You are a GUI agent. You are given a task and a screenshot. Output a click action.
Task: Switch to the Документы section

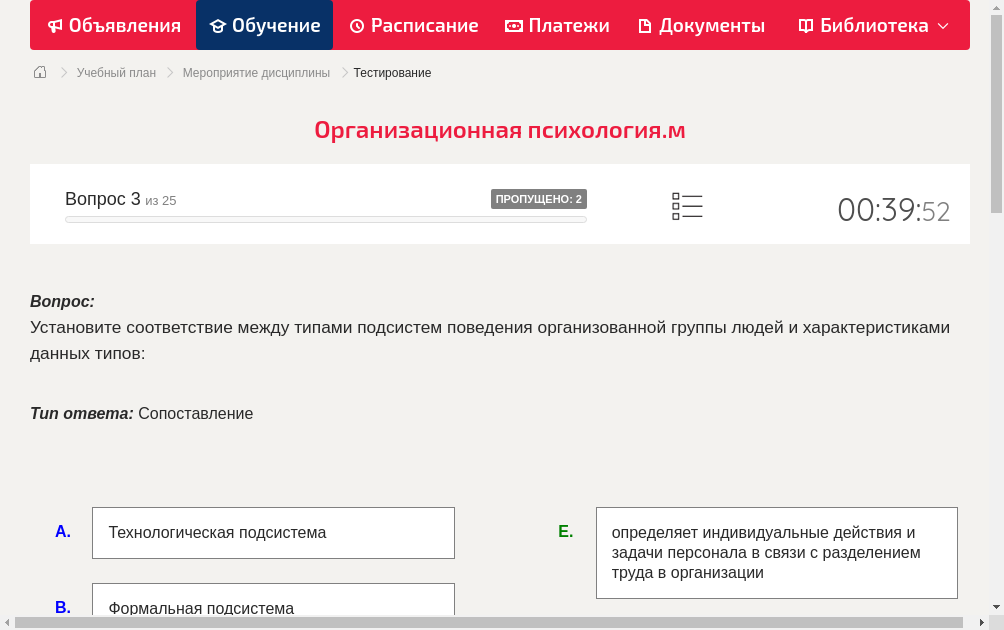coord(700,25)
